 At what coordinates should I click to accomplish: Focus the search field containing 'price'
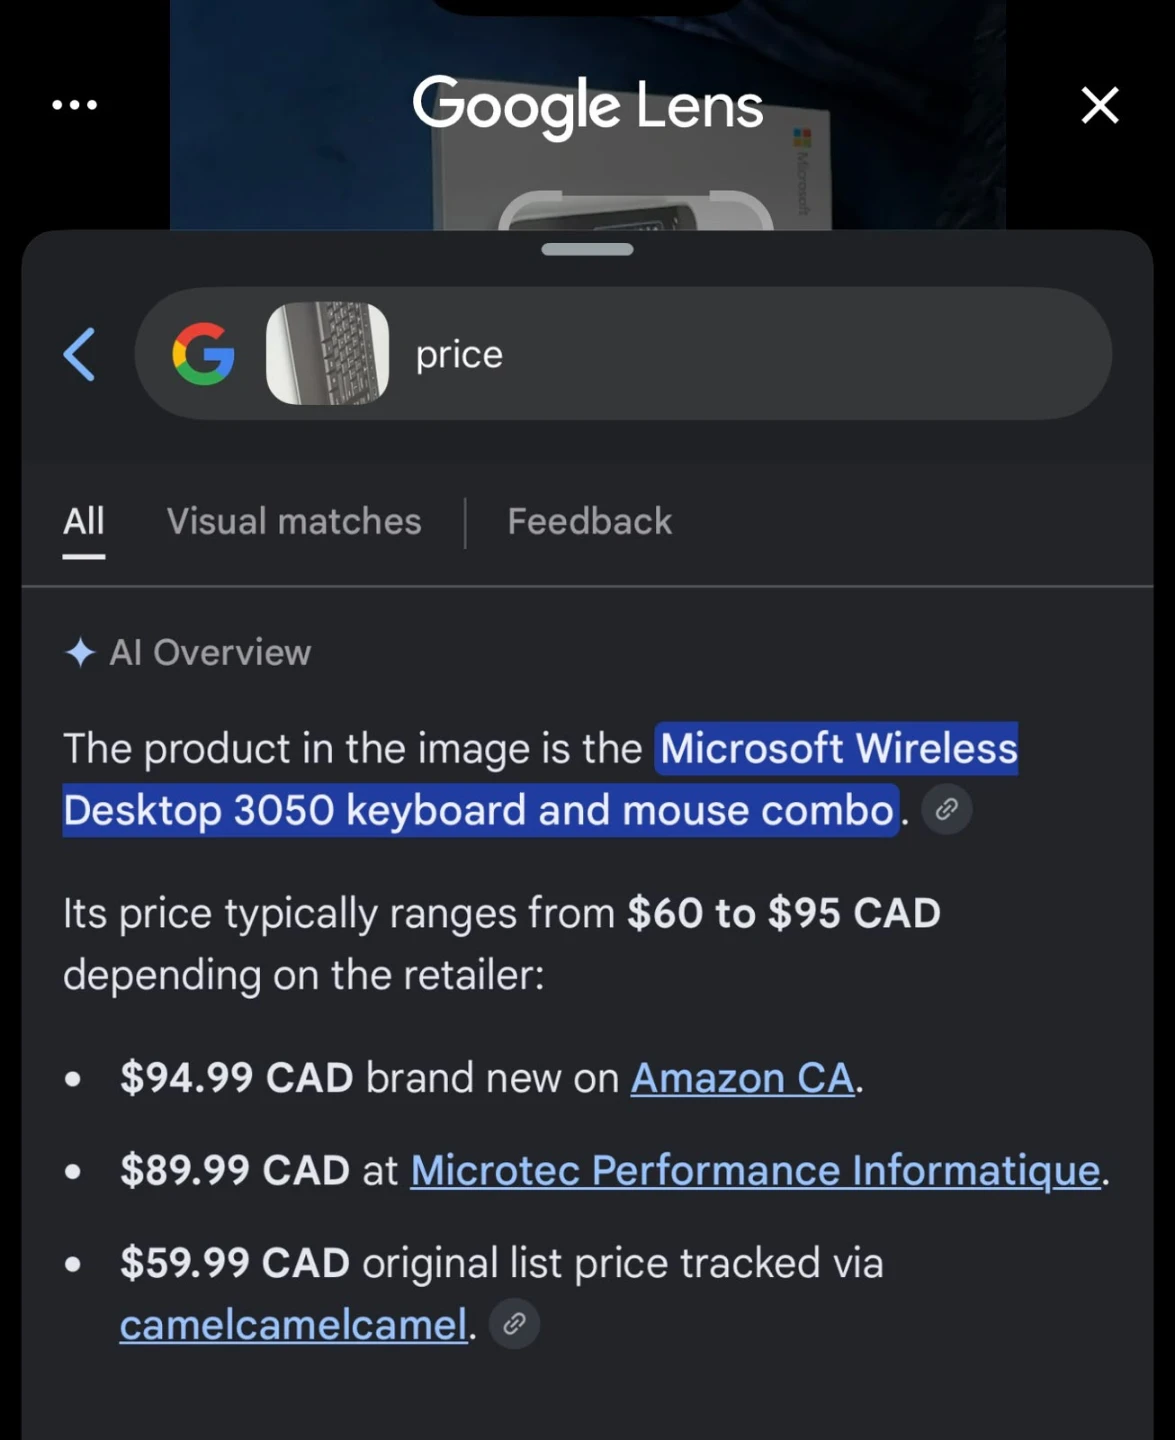(x=623, y=354)
